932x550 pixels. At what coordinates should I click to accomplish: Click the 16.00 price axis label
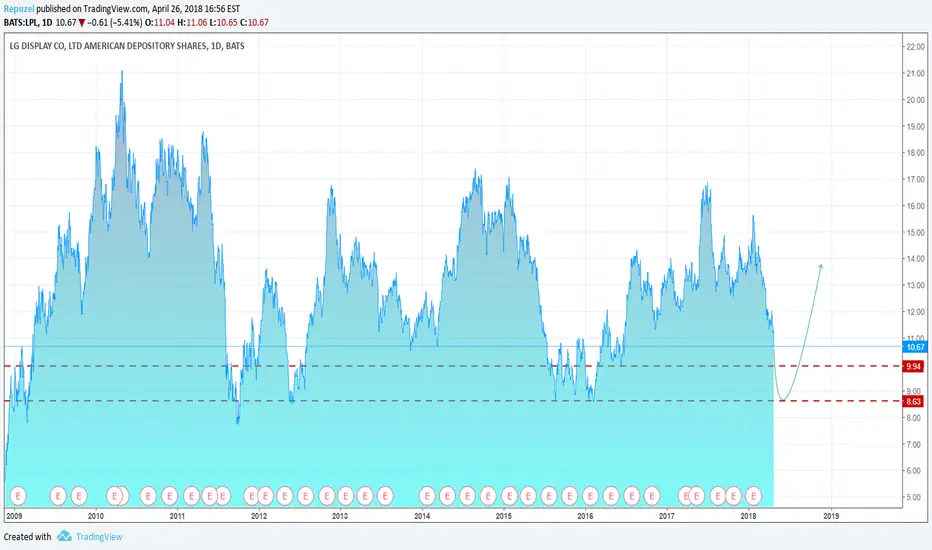[915, 206]
